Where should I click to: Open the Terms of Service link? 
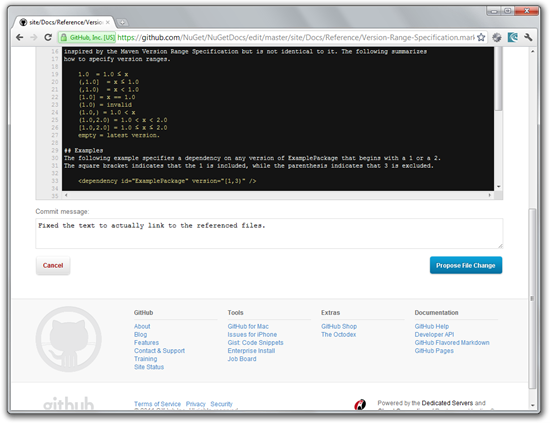click(x=157, y=404)
